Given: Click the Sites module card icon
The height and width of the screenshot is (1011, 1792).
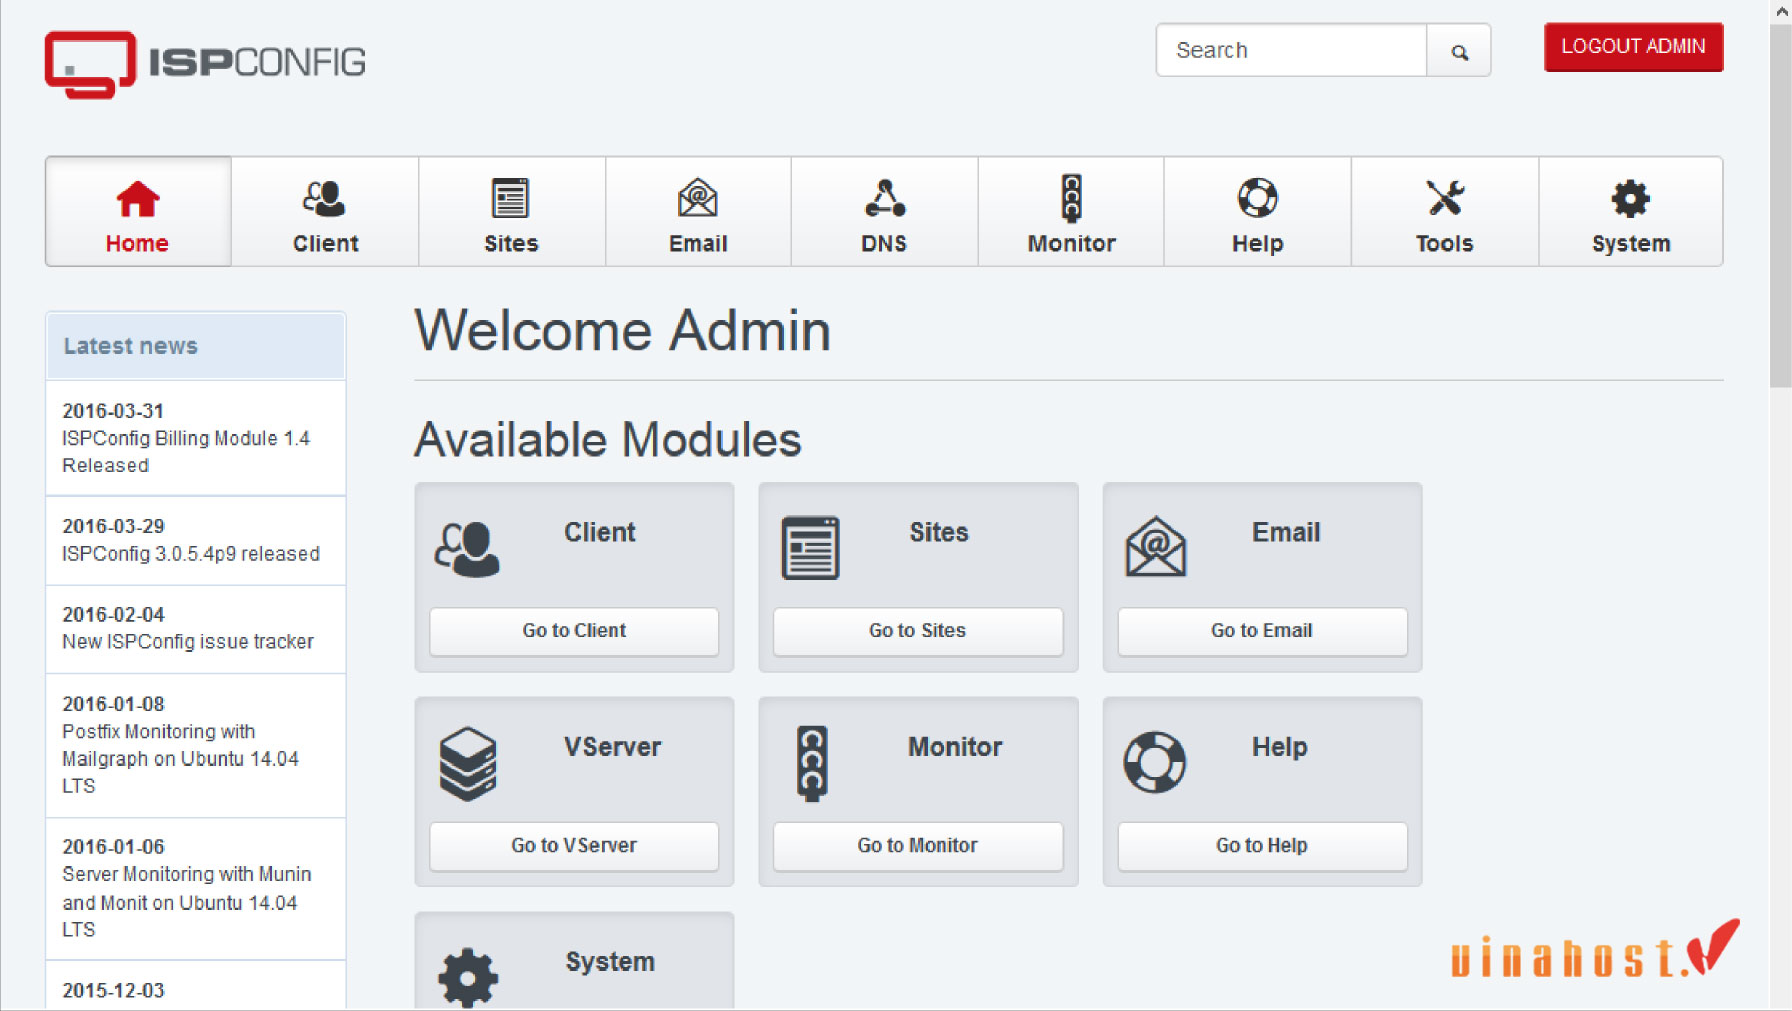Looking at the screenshot, I should [x=810, y=548].
